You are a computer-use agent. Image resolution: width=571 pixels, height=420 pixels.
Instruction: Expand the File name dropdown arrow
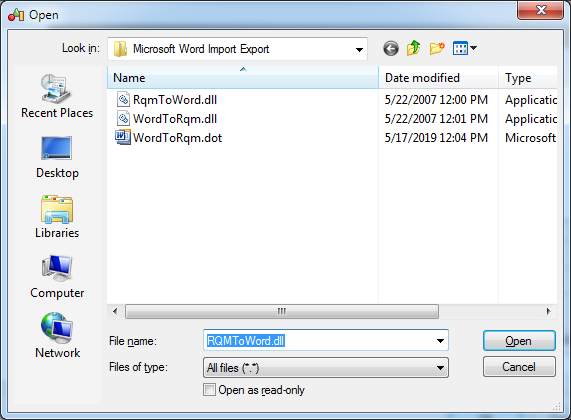coord(440,341)
